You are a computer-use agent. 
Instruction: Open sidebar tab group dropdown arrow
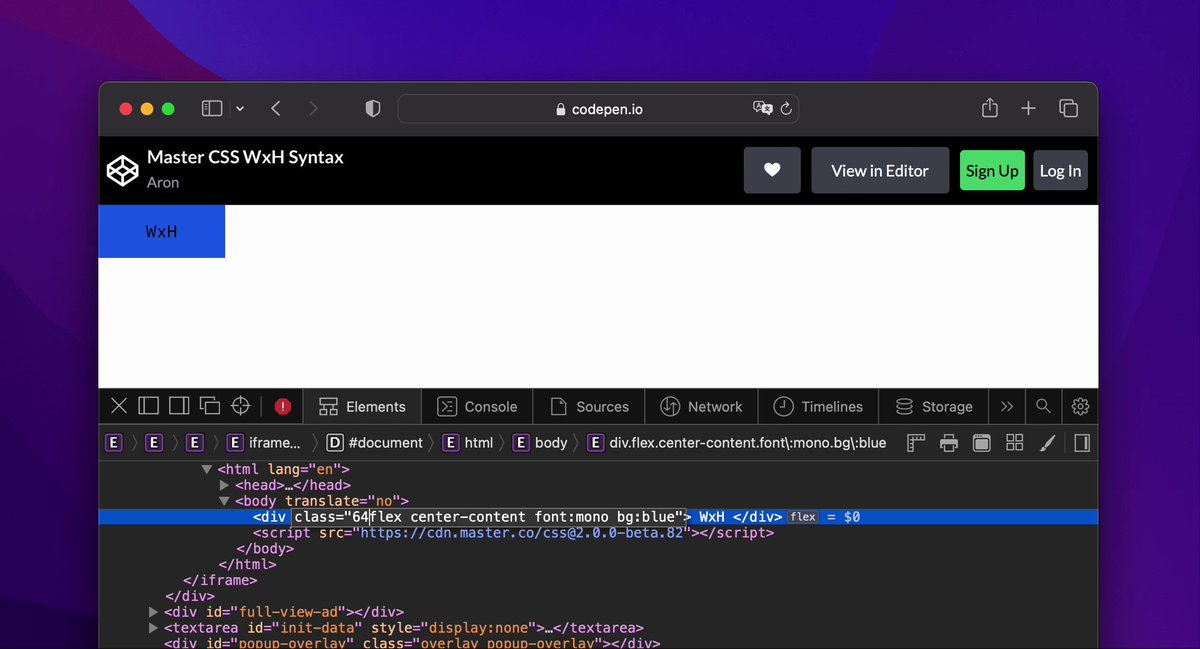coord(240,108)
